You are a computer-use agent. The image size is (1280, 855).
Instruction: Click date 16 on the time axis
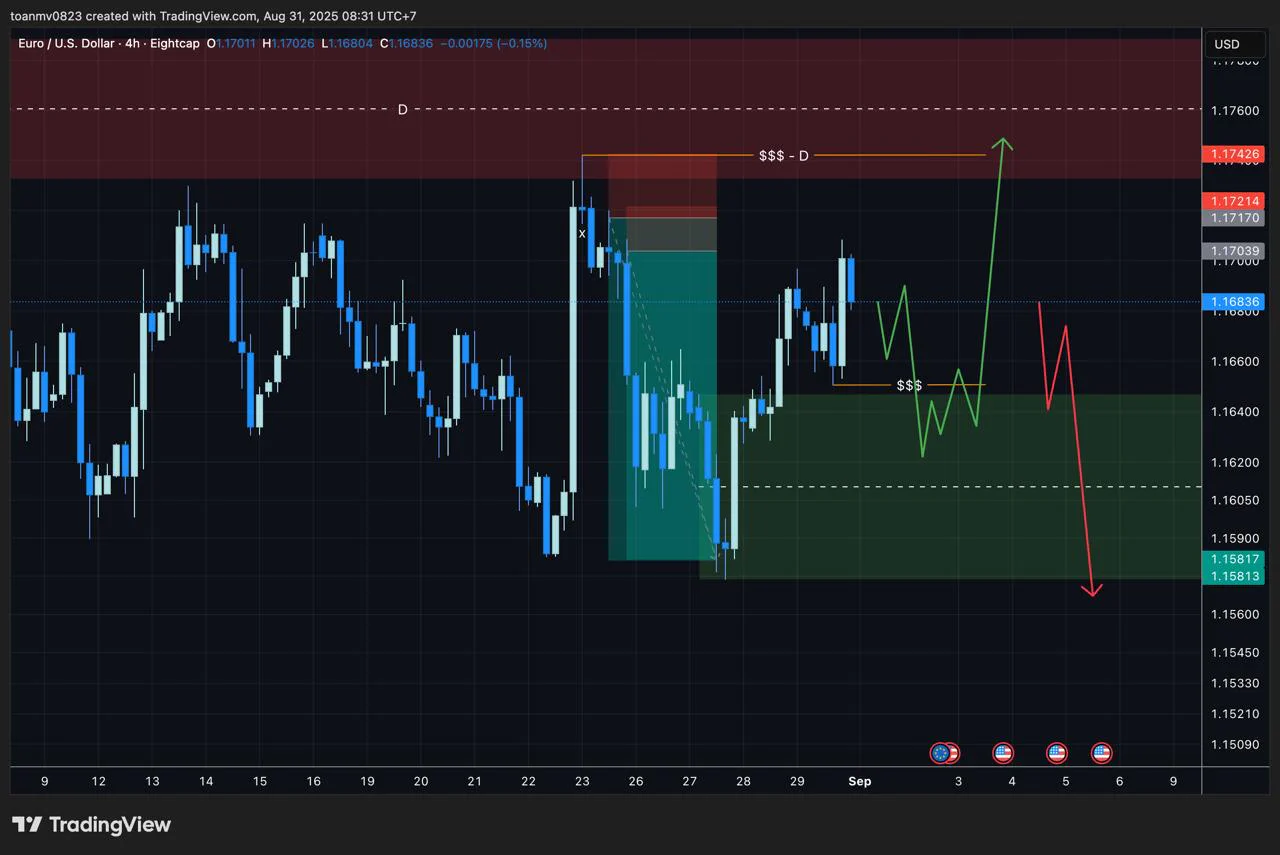313,781
